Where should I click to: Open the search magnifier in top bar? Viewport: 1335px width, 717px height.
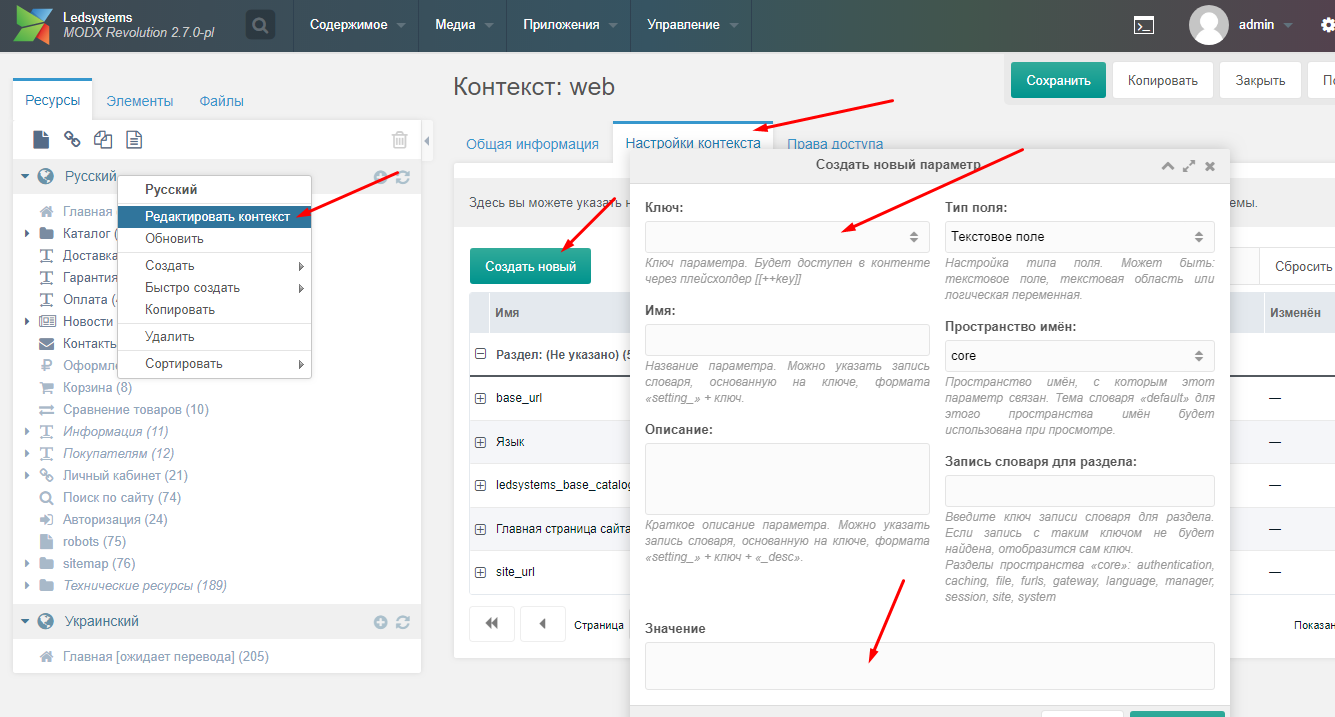tap(260, 25)
